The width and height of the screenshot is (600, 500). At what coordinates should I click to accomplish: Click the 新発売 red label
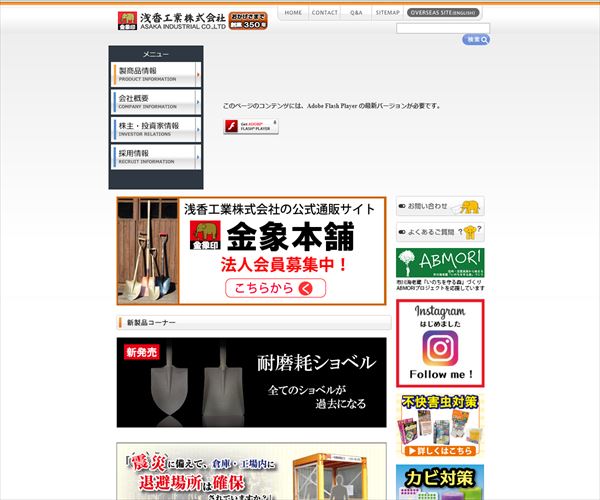coord(141,352)
